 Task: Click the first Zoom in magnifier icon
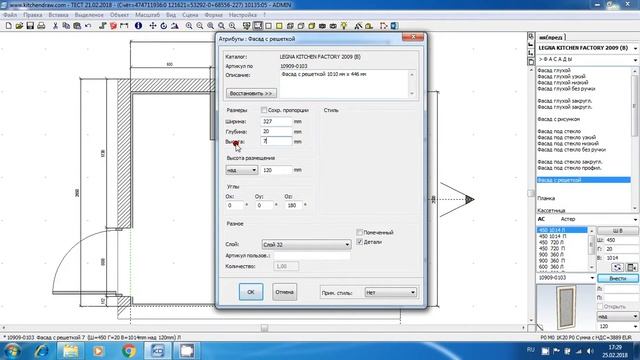point(189,26)
